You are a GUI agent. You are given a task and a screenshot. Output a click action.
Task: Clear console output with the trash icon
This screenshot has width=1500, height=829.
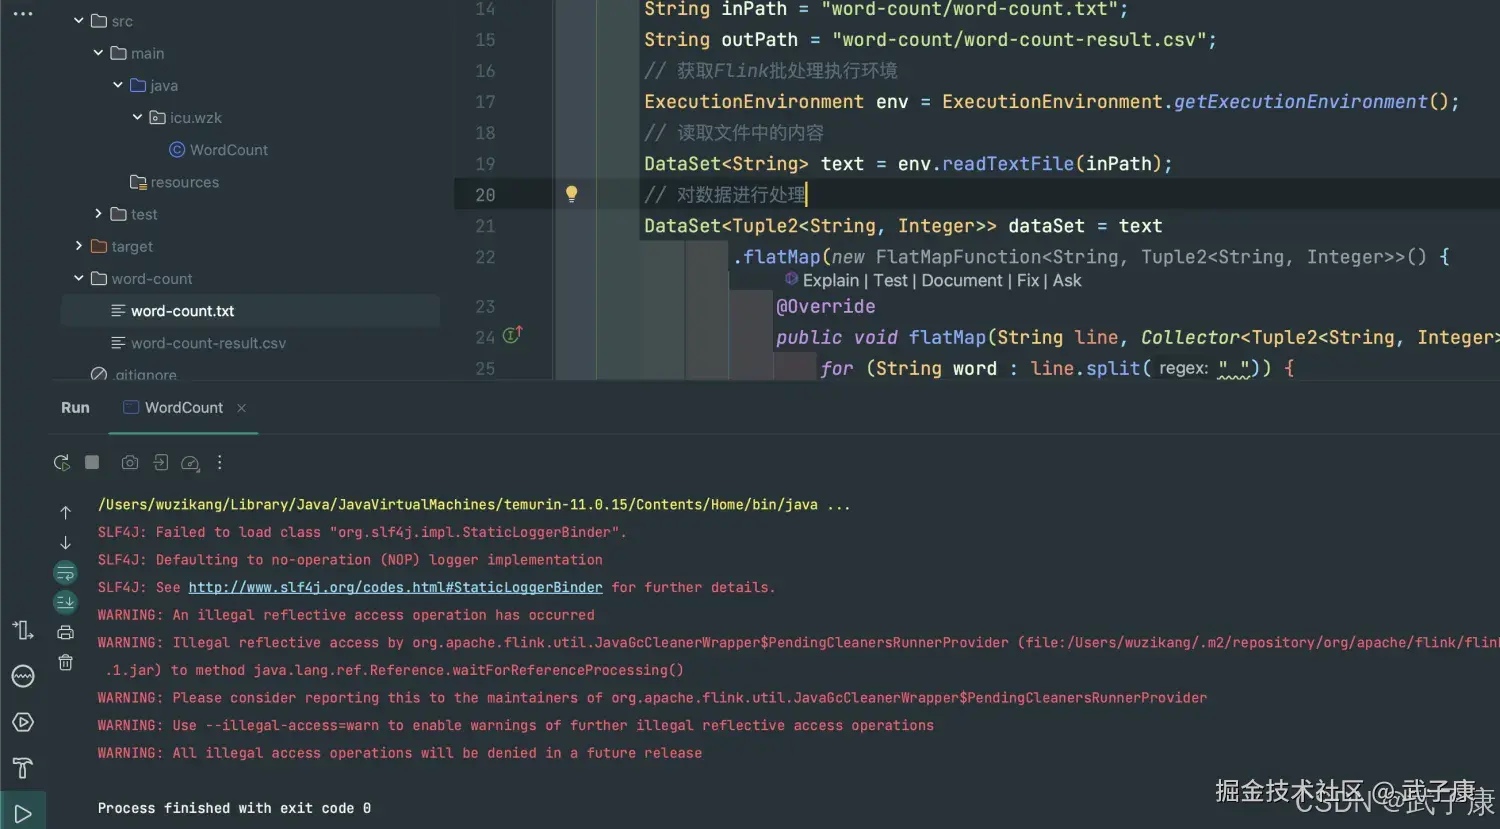(65, 662)
